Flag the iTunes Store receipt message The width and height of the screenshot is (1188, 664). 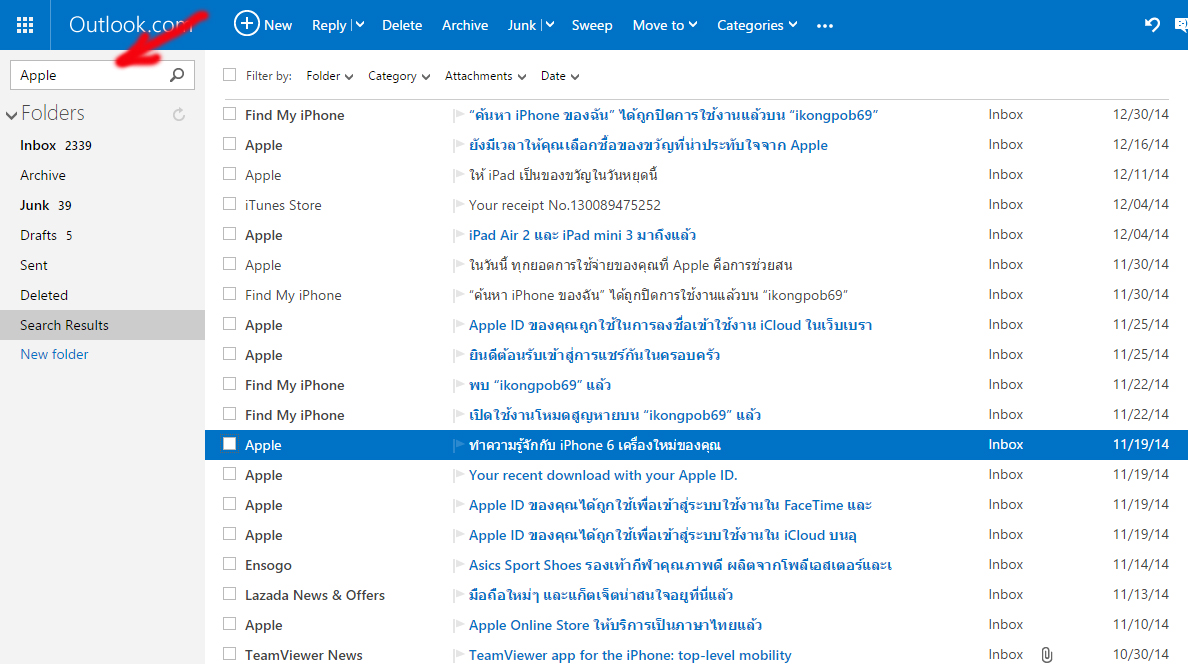[x=458, y=205]
